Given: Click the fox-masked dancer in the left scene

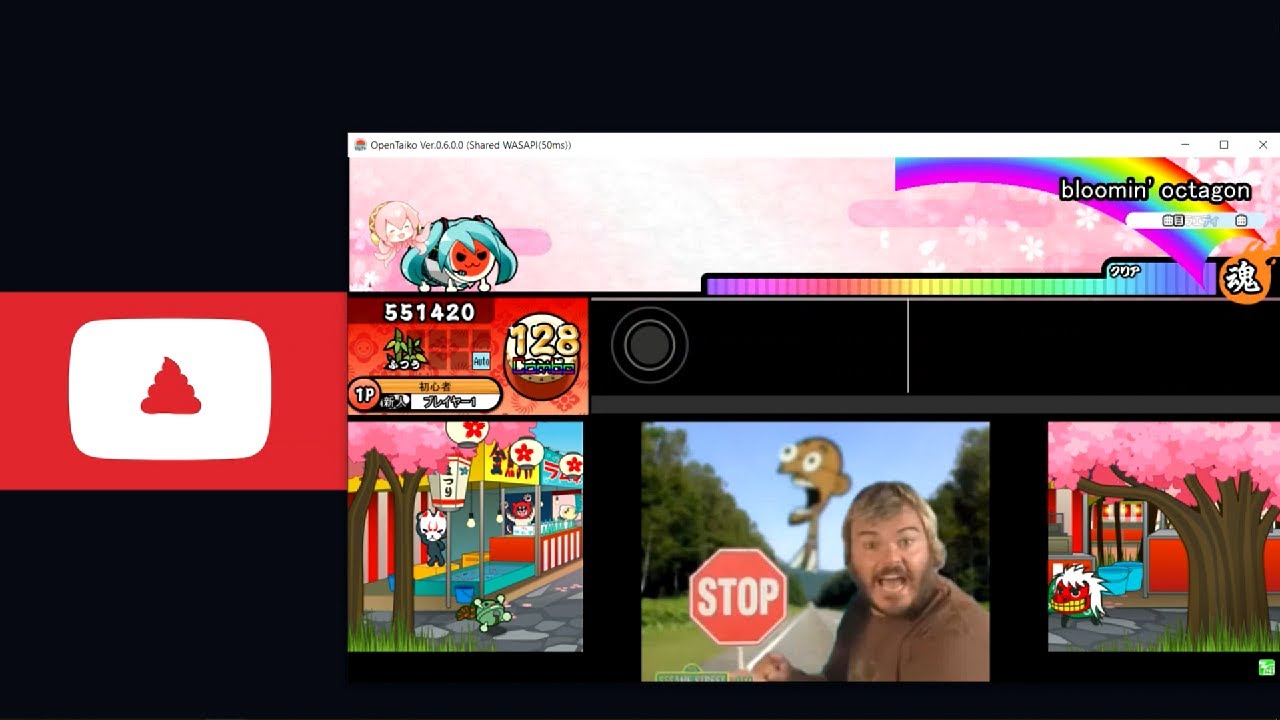Looking at the screenshot, I should coord(432,535).
